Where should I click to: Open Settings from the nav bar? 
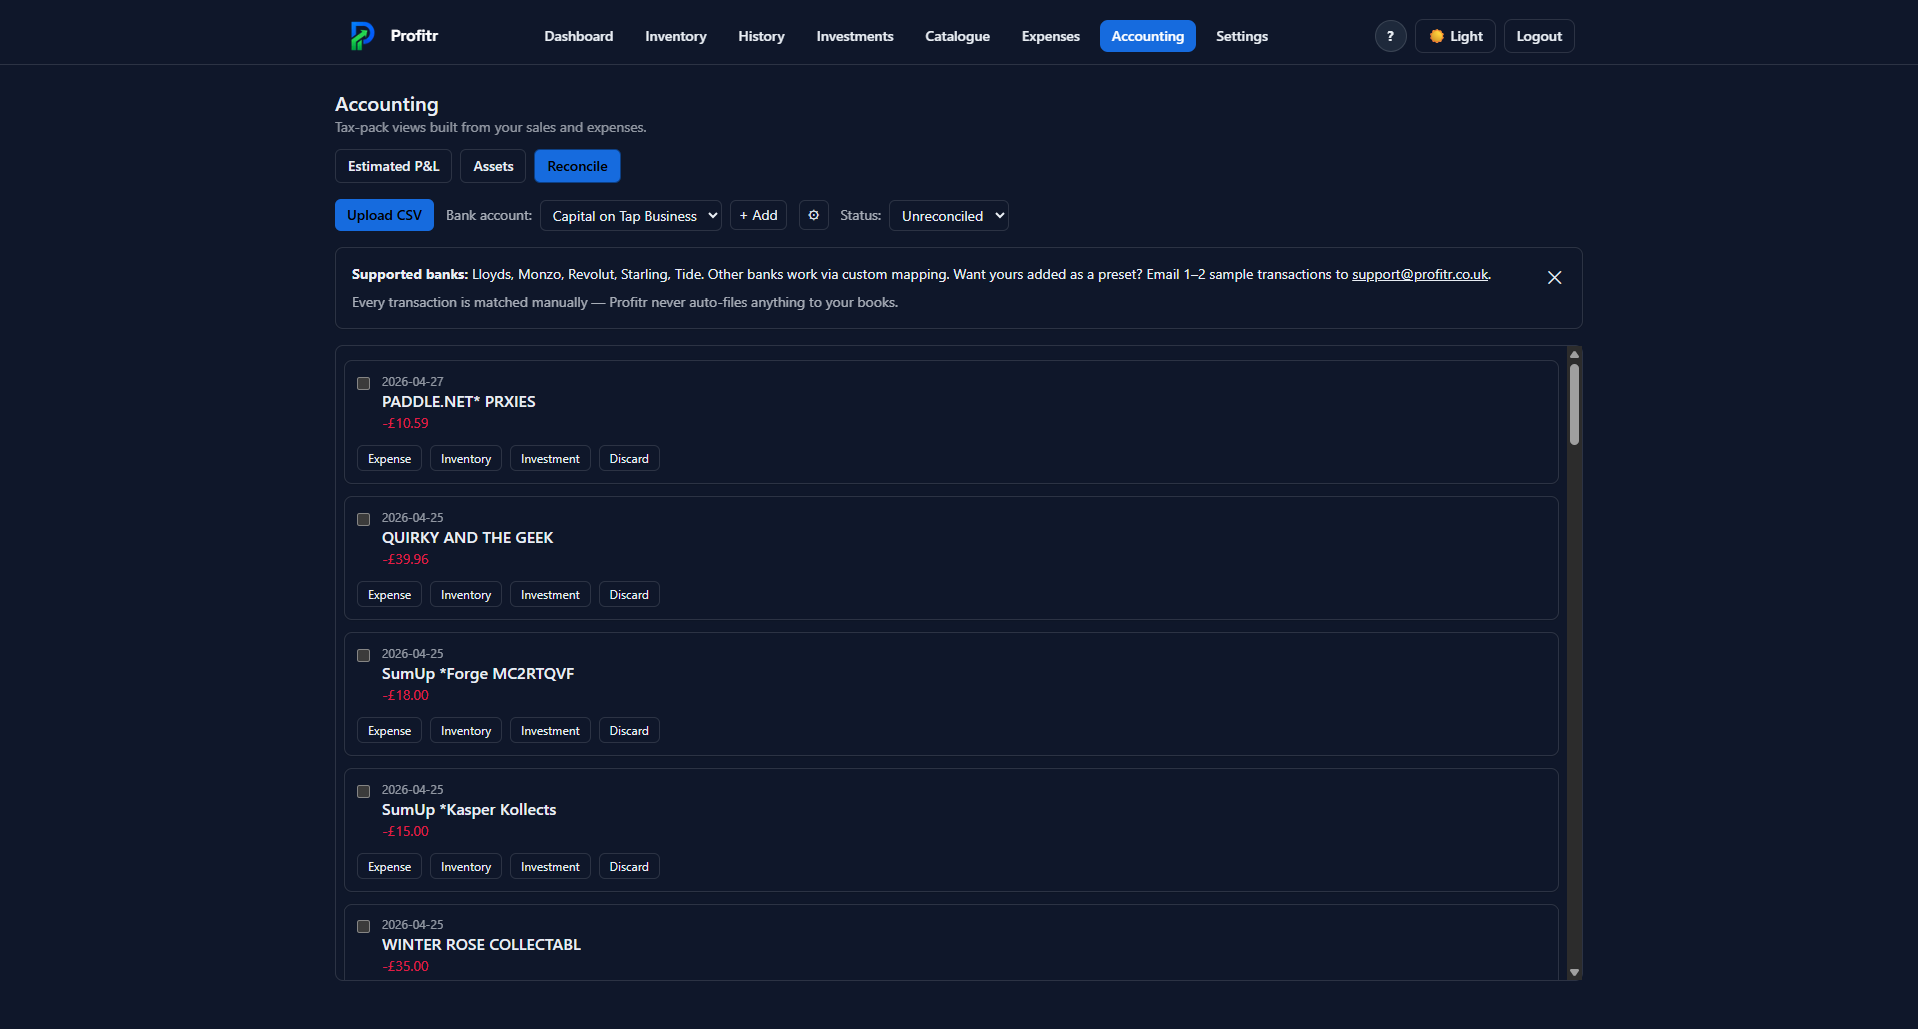(x=1242, y=36)
